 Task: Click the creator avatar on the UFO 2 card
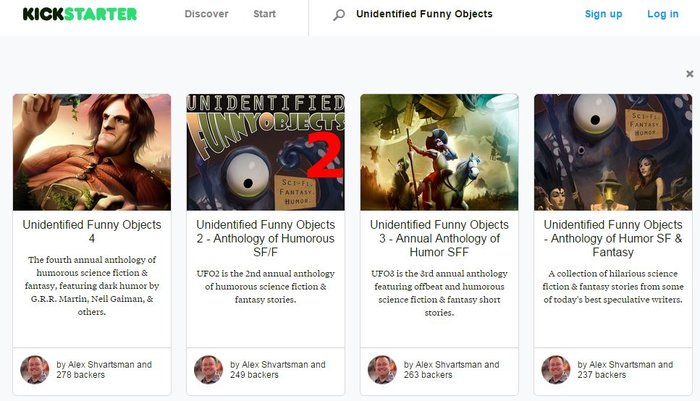[208, 370]
